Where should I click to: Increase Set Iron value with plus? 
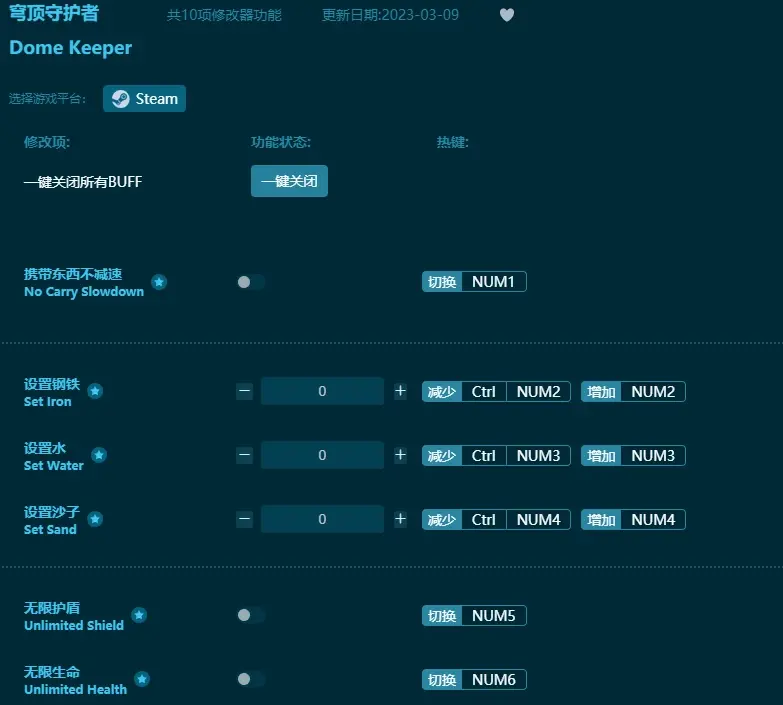point(400,391)
